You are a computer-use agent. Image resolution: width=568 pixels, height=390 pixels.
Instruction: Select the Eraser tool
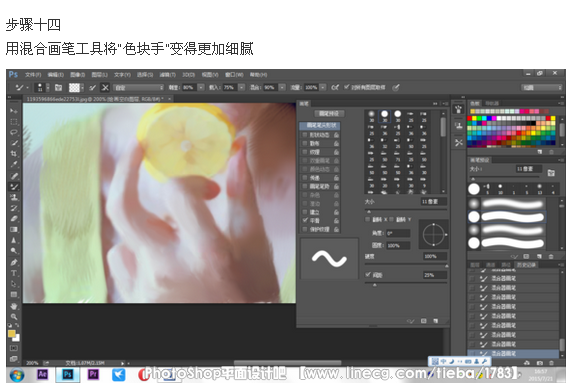[14, 218]
